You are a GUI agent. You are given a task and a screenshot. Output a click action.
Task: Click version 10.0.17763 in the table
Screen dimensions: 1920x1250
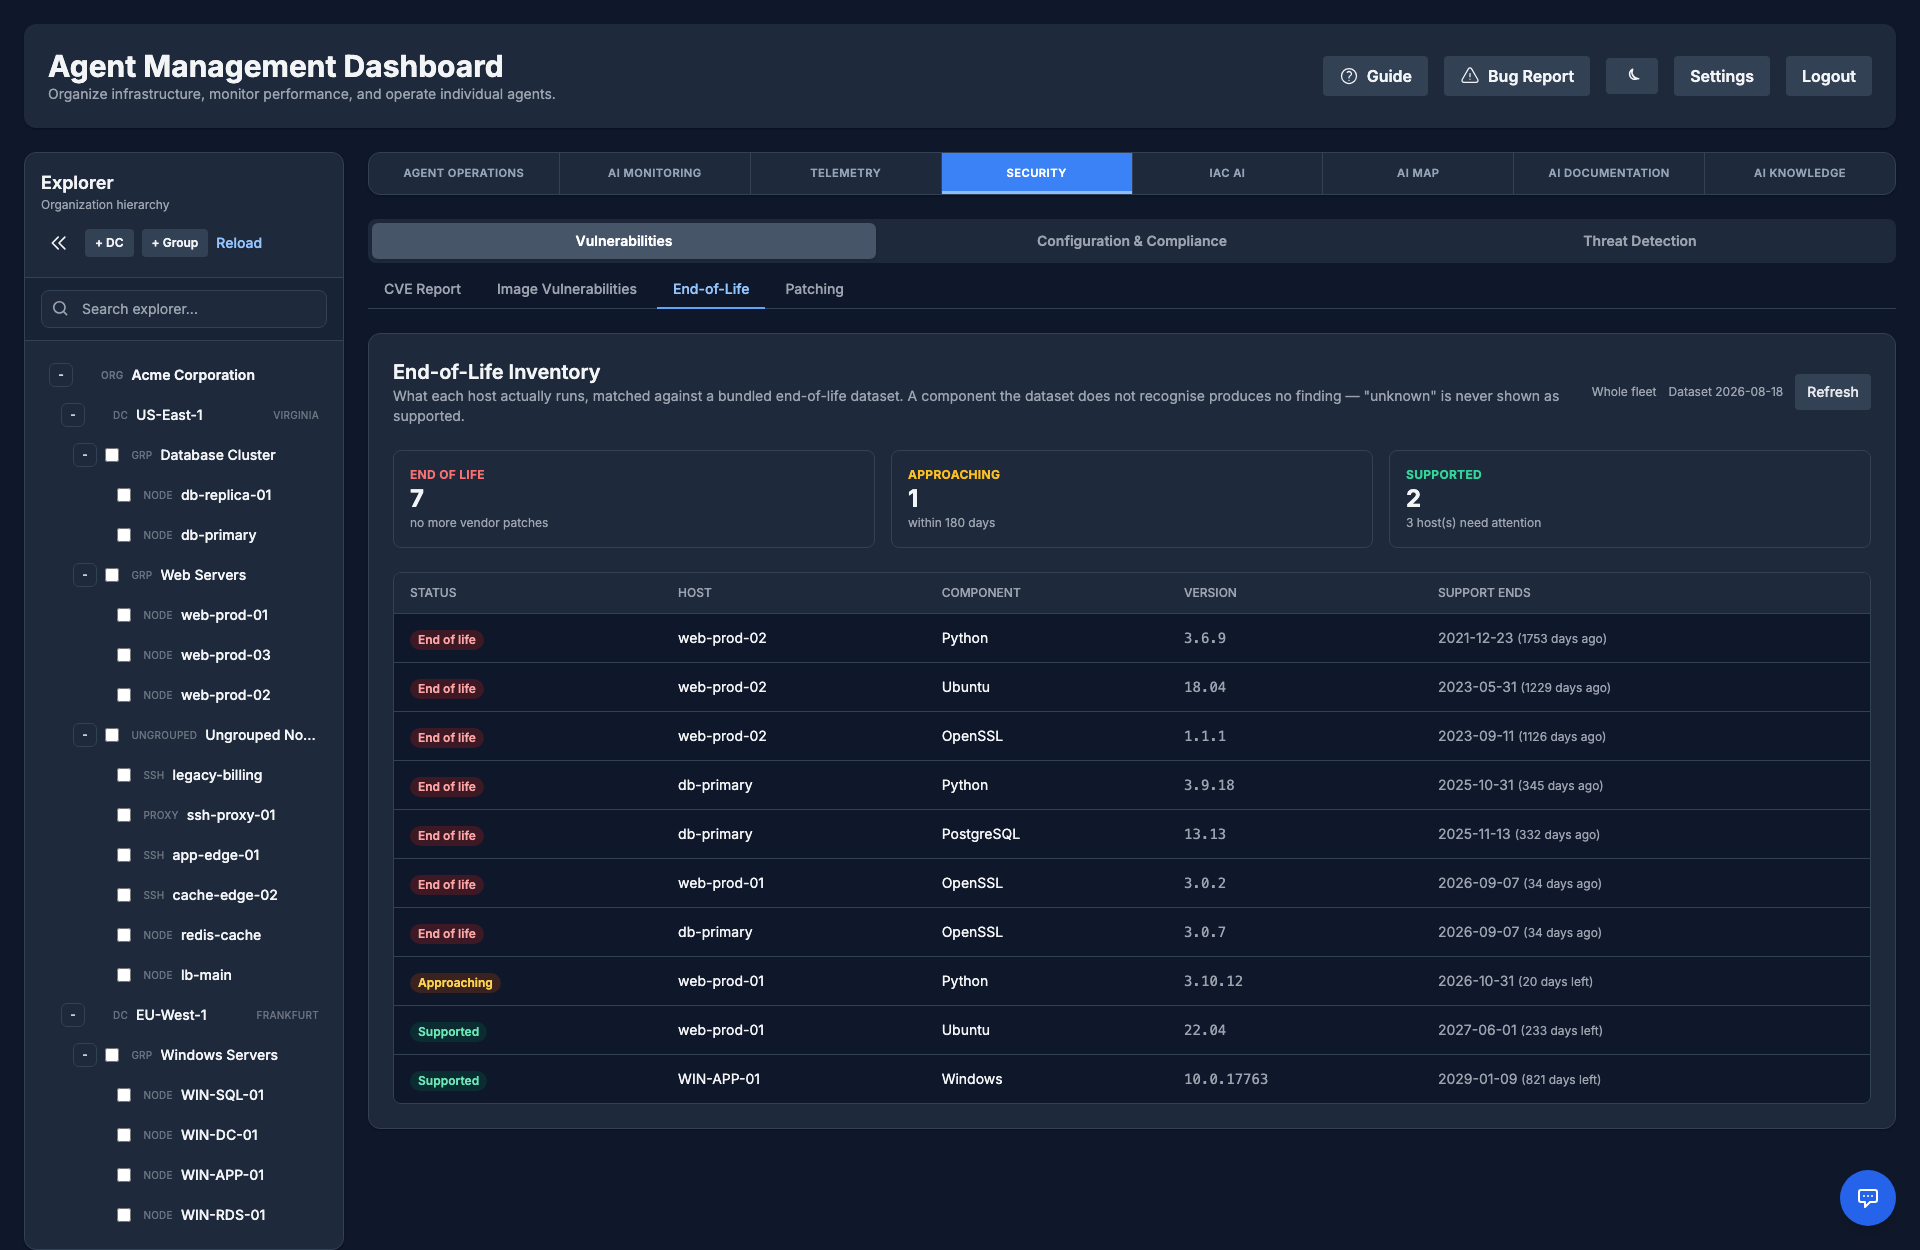click(1225, 1079)
